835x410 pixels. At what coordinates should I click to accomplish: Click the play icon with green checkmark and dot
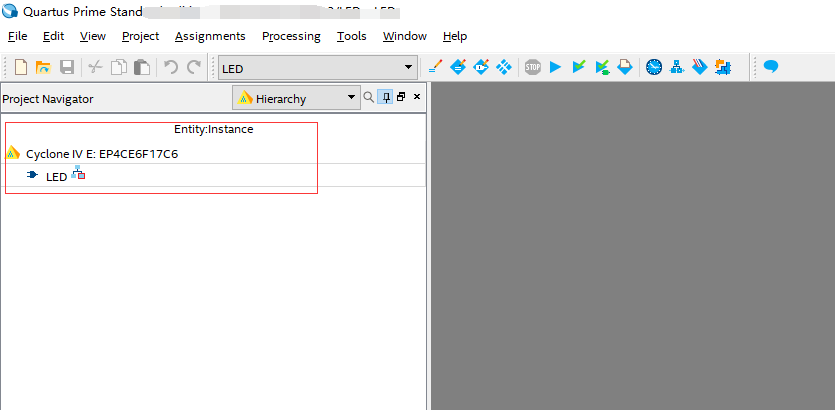click(x=602, y=68)
